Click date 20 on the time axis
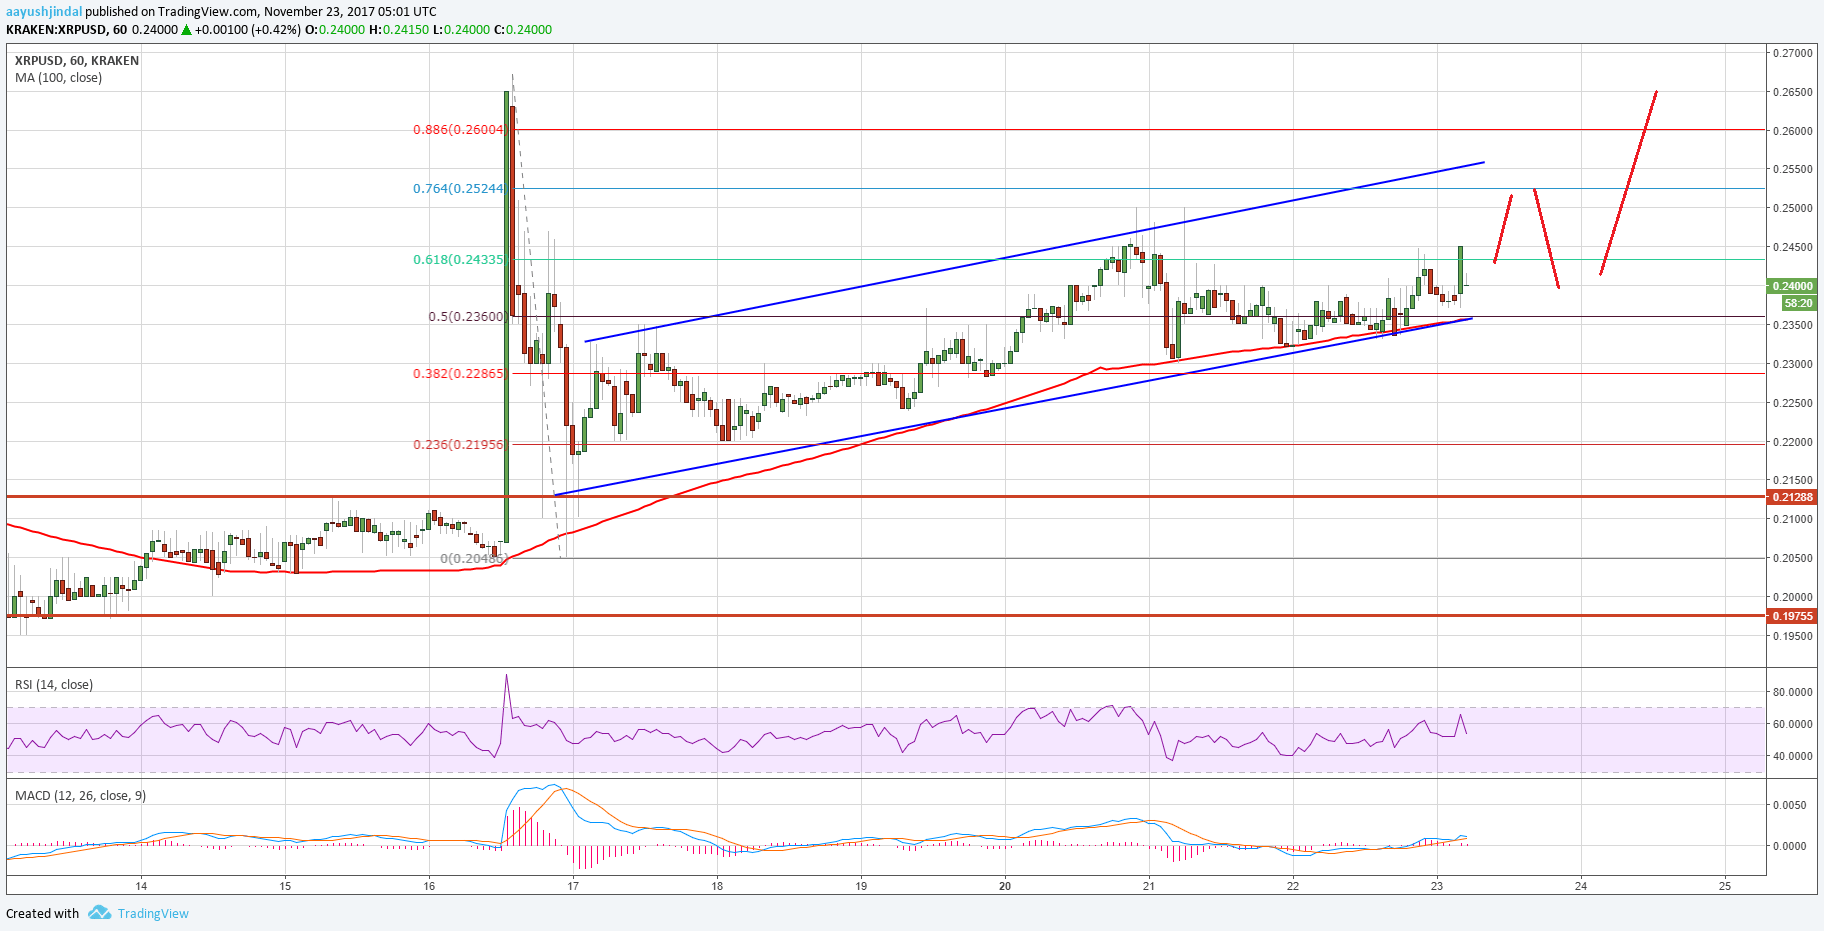 pyautogui.click(x=1005, y=886)
